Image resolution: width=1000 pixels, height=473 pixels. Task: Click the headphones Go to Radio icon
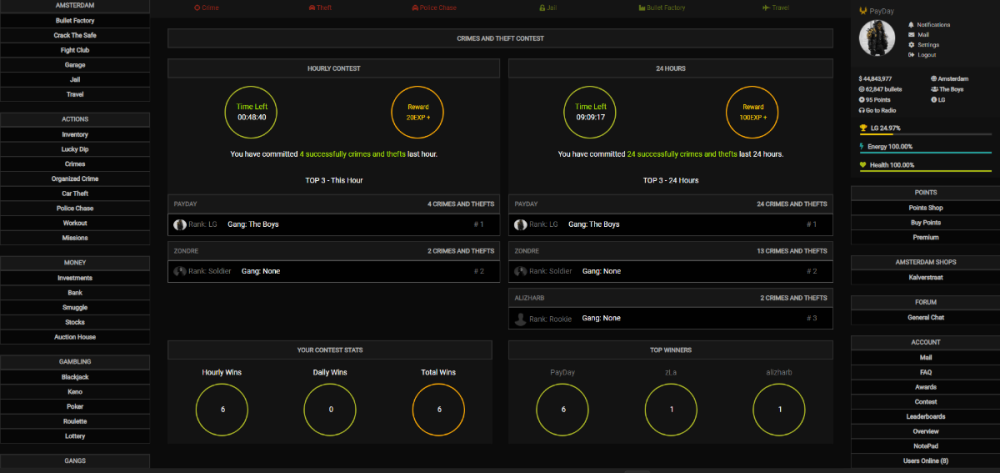pyautogui.click(x=862, y=110)
